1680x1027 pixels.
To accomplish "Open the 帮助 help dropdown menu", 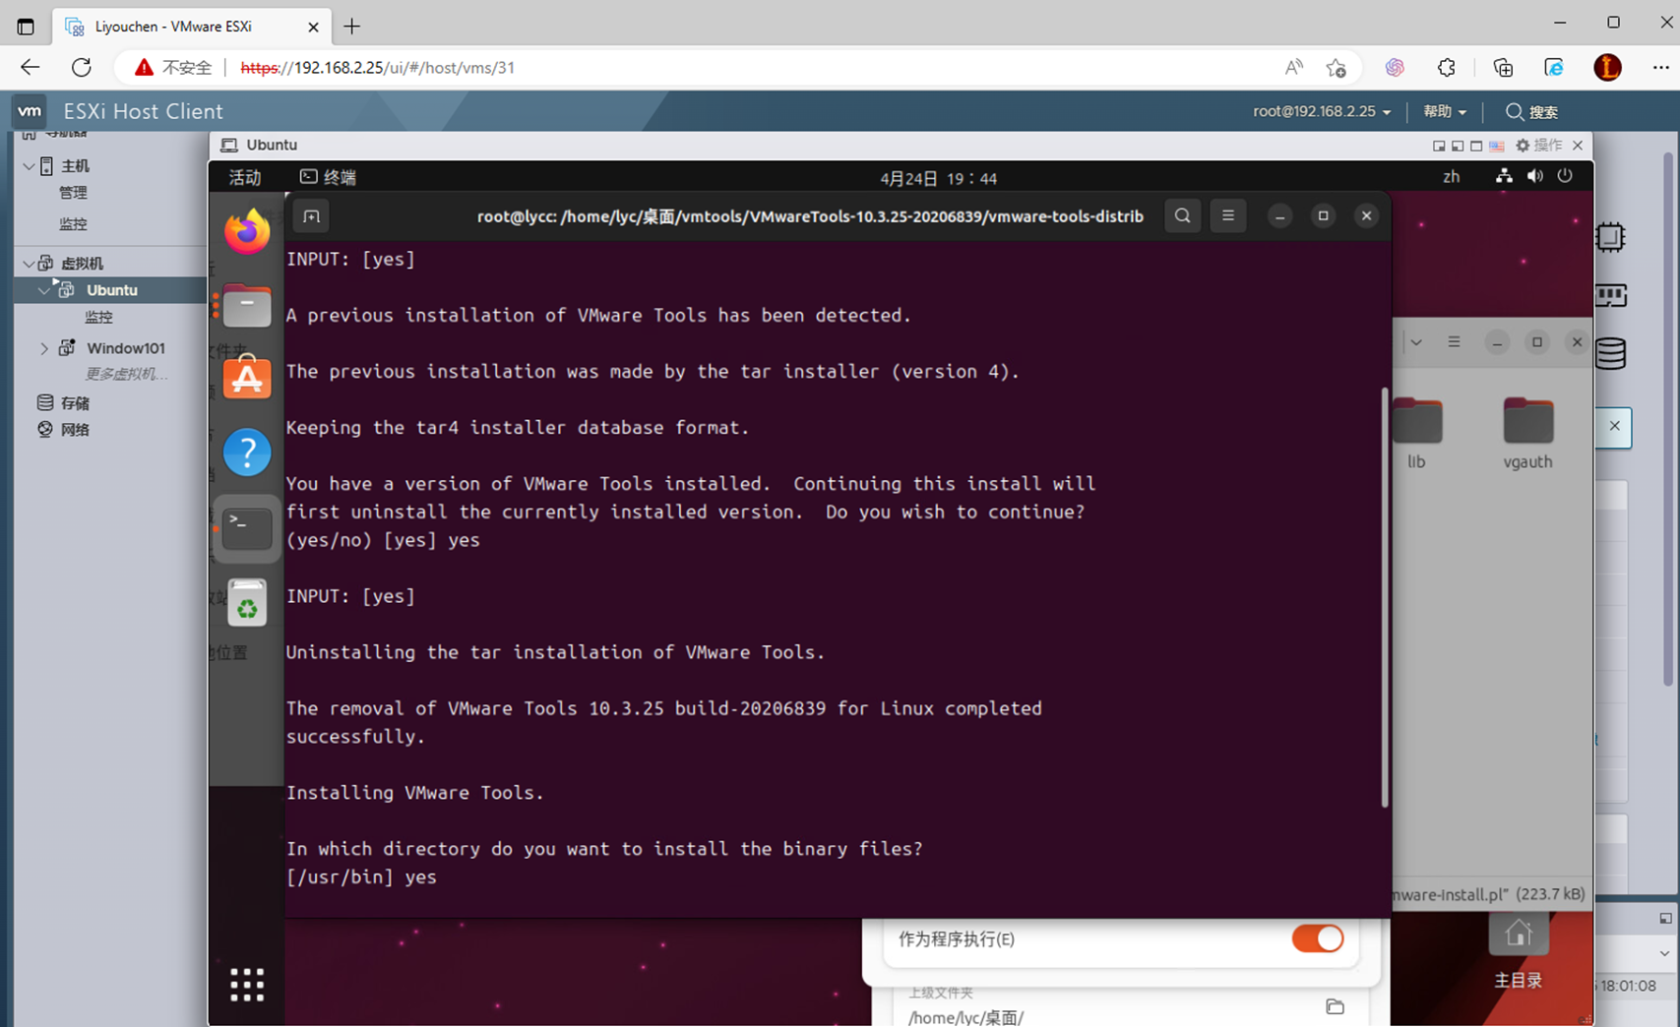I will click(x=1444, y=112).
